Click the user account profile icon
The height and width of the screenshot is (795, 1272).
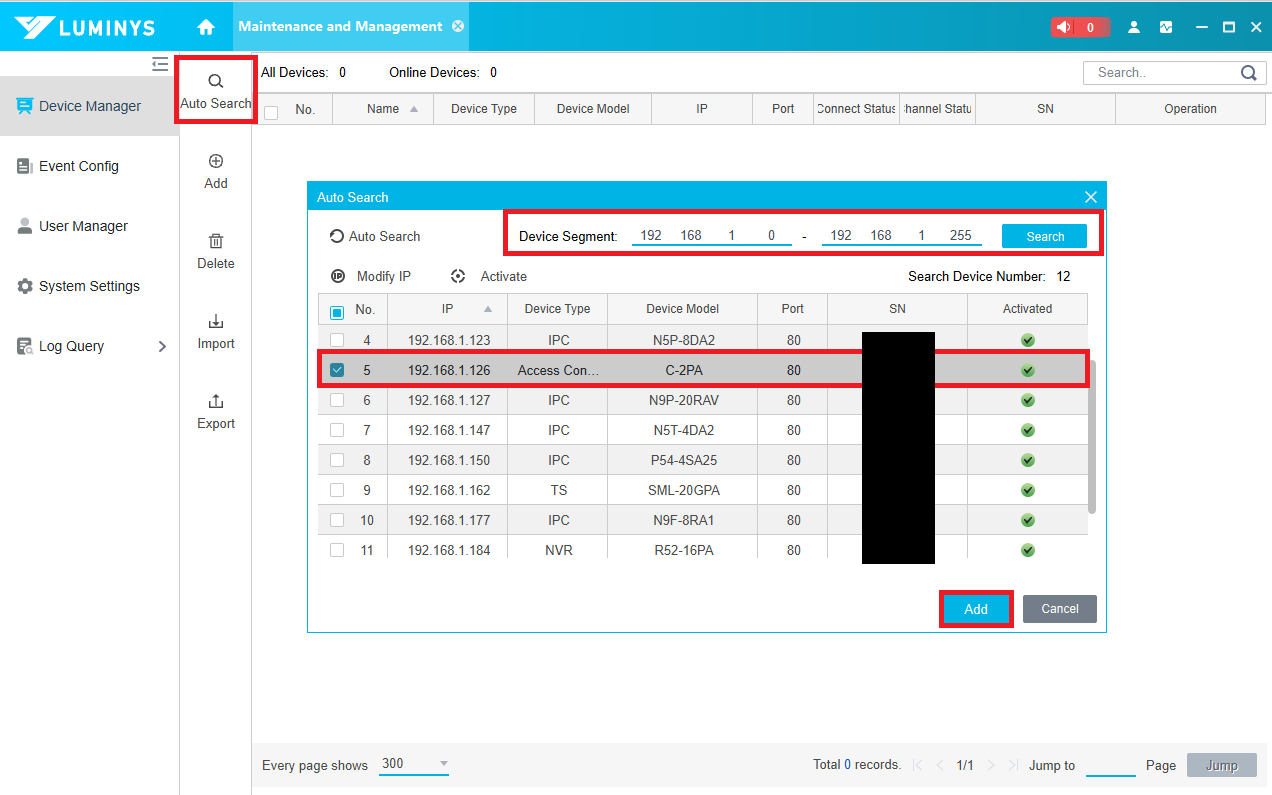[1134, 27]
